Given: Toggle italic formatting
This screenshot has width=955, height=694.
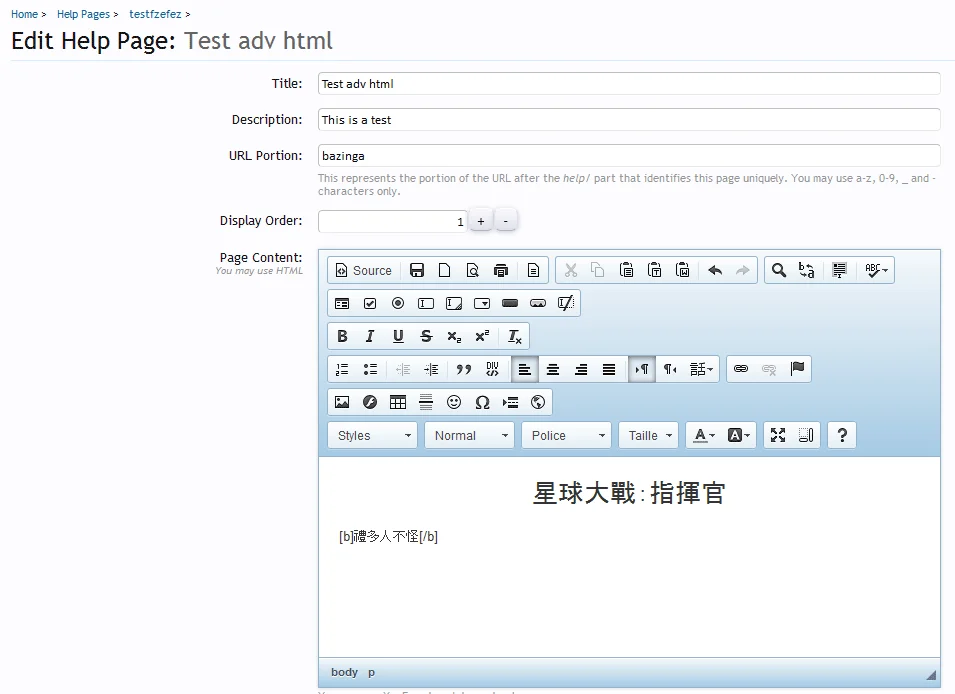Looking at the screenshot, I should pyautogui.click(x=370, y=336).
